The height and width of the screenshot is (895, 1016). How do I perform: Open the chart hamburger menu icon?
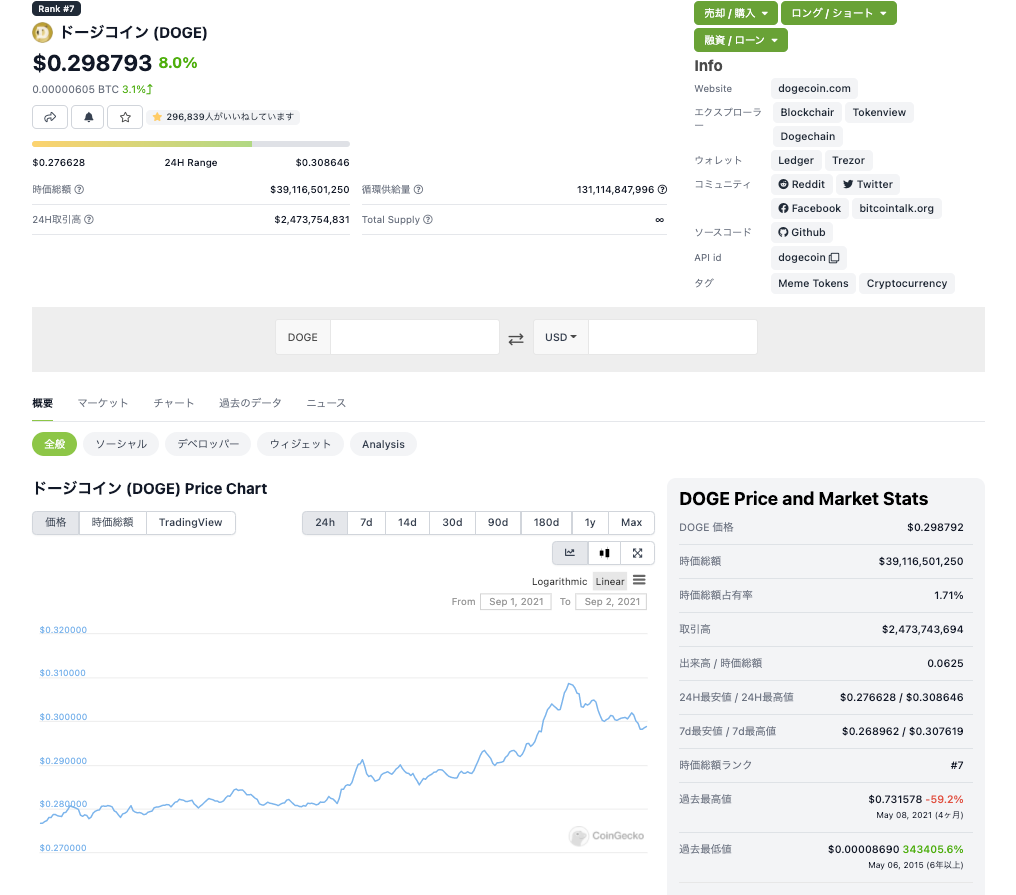tap(639, 580)
